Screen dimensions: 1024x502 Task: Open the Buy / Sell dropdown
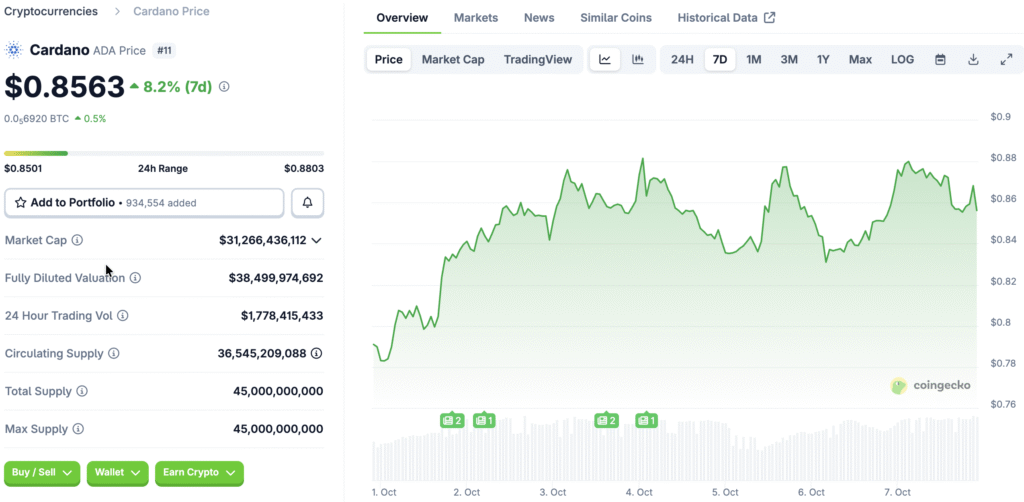click(42, 472)
